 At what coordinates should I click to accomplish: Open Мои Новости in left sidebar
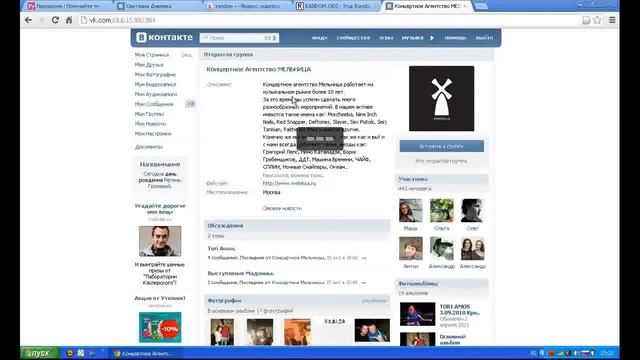[150, 124]
